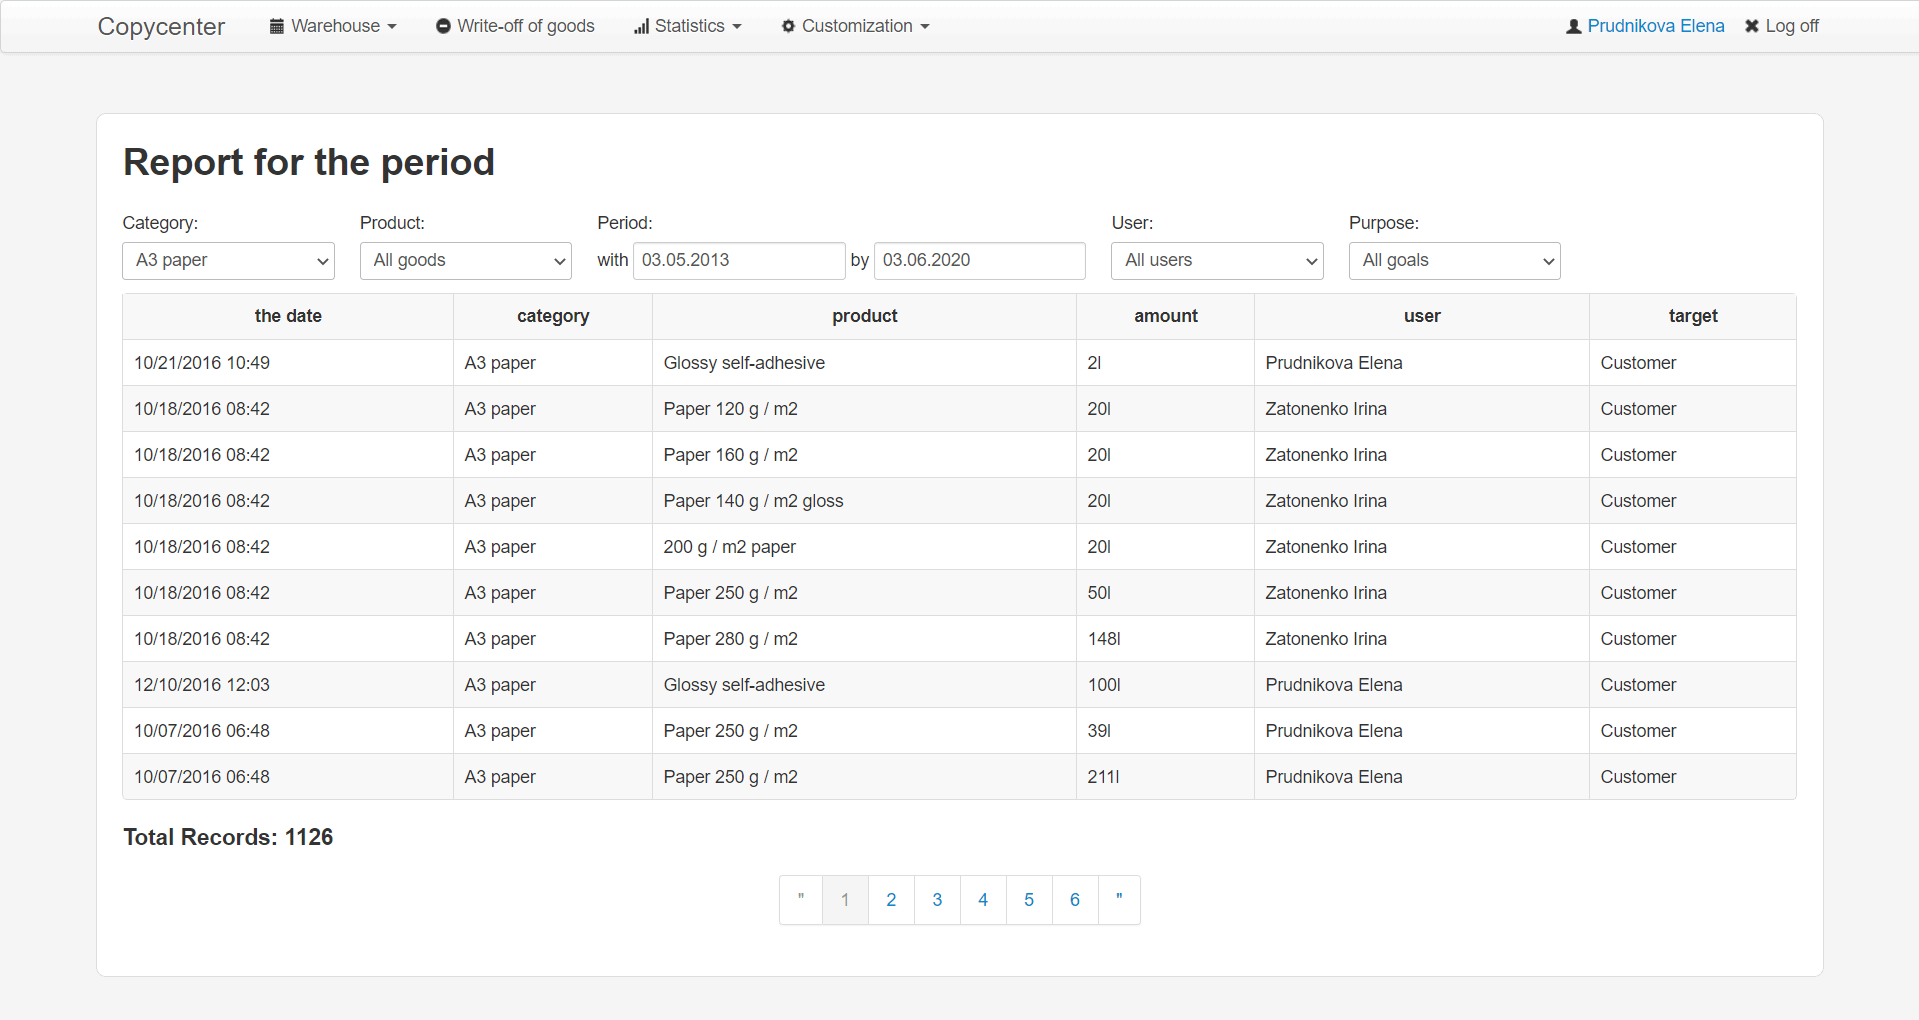Go to page 4 of results
Viewport: 1919px width, 1020px height.
coord(983,900)
